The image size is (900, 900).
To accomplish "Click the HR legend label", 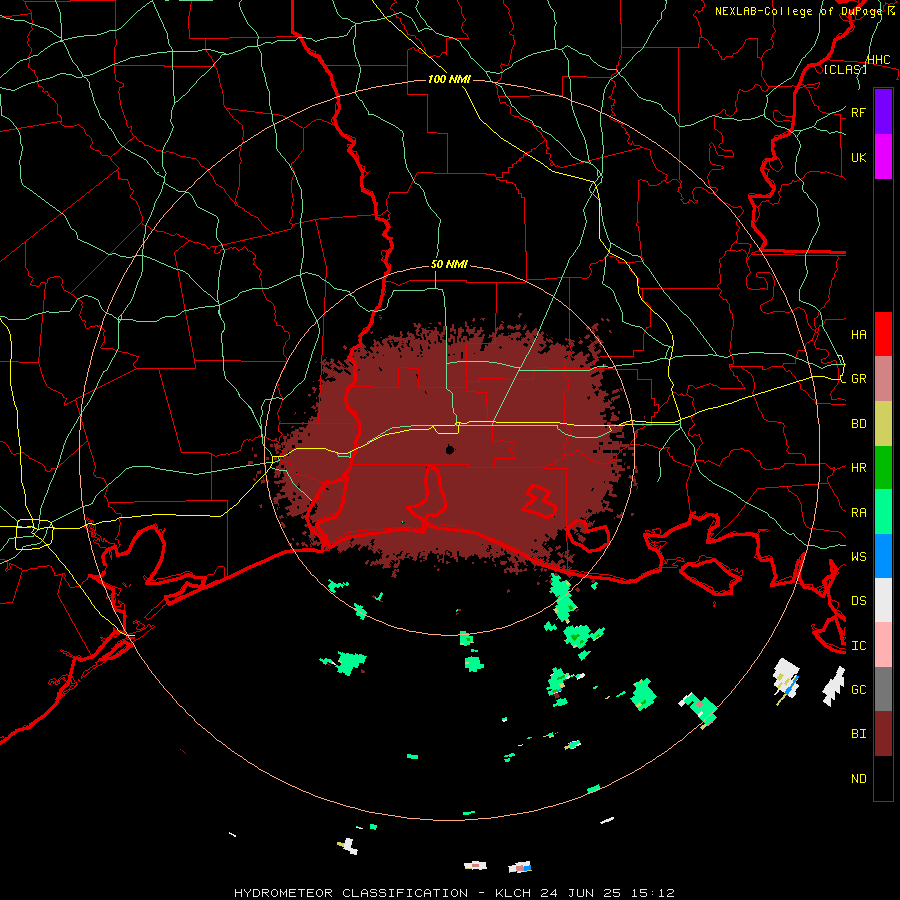I will click(x=859, y=468).
